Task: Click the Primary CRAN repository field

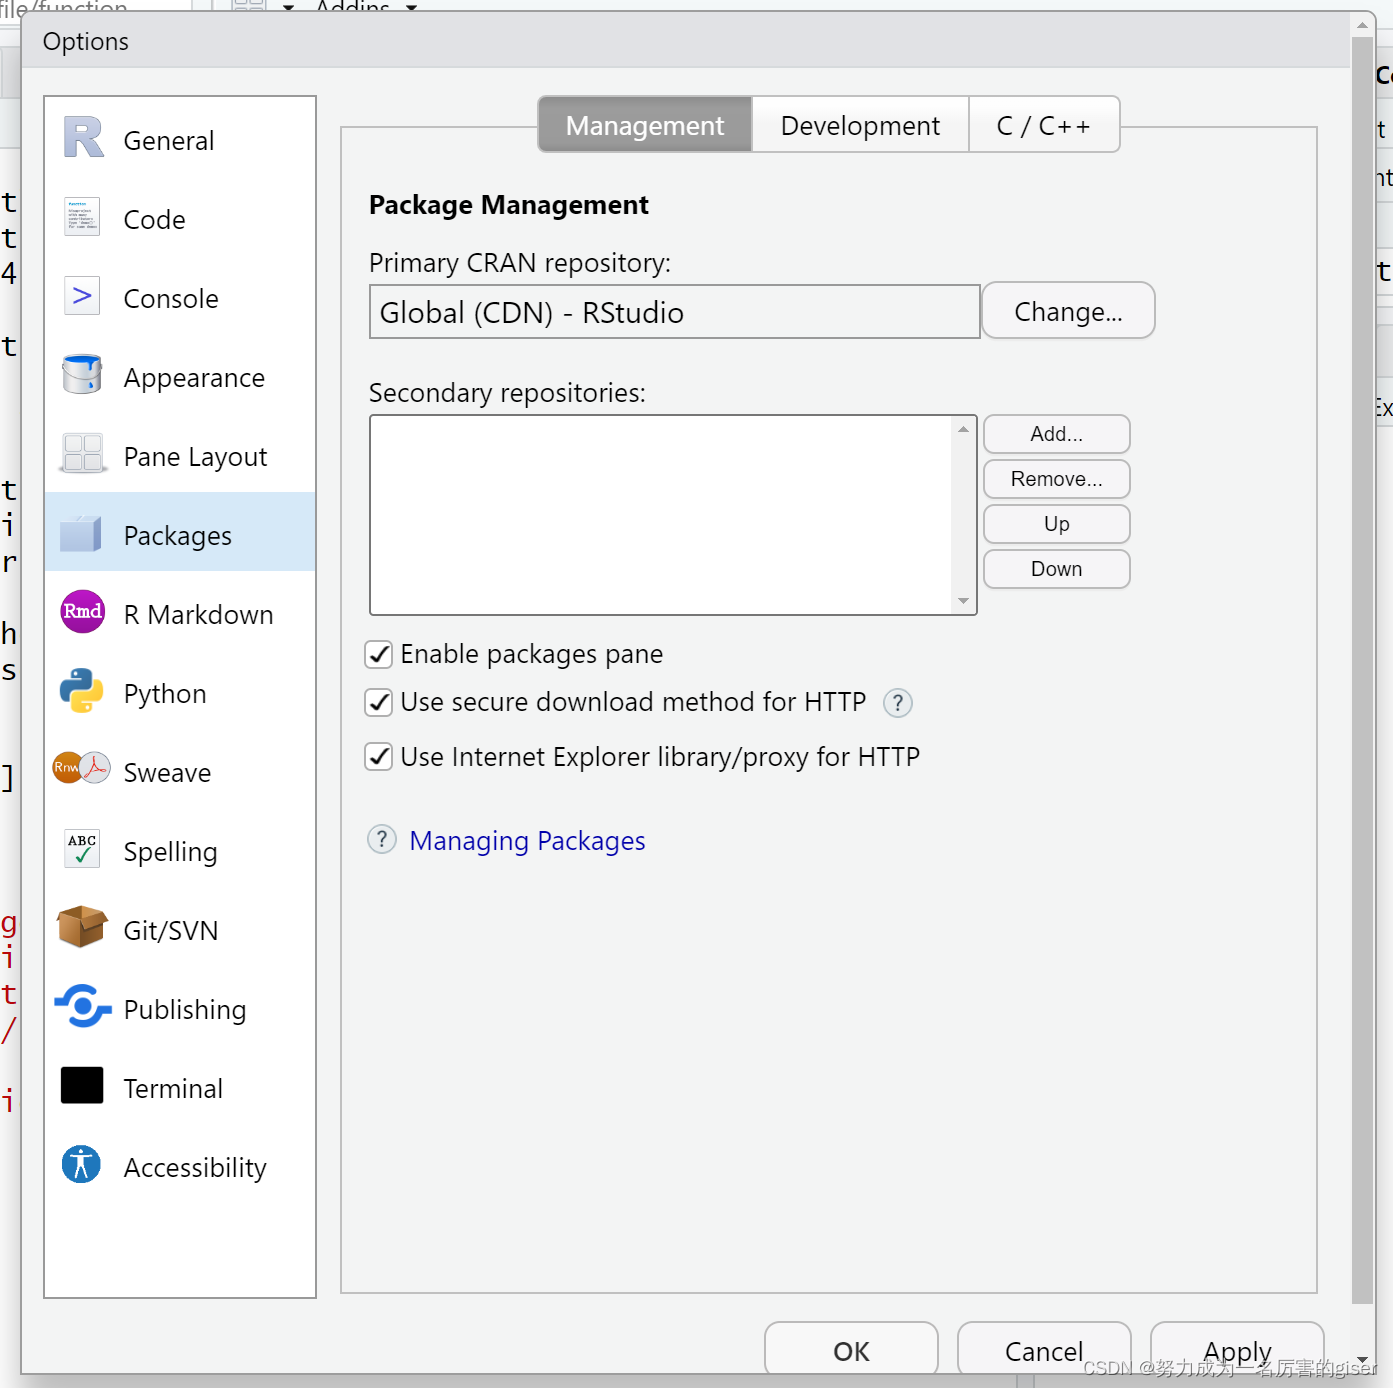Action: [674, 312]
